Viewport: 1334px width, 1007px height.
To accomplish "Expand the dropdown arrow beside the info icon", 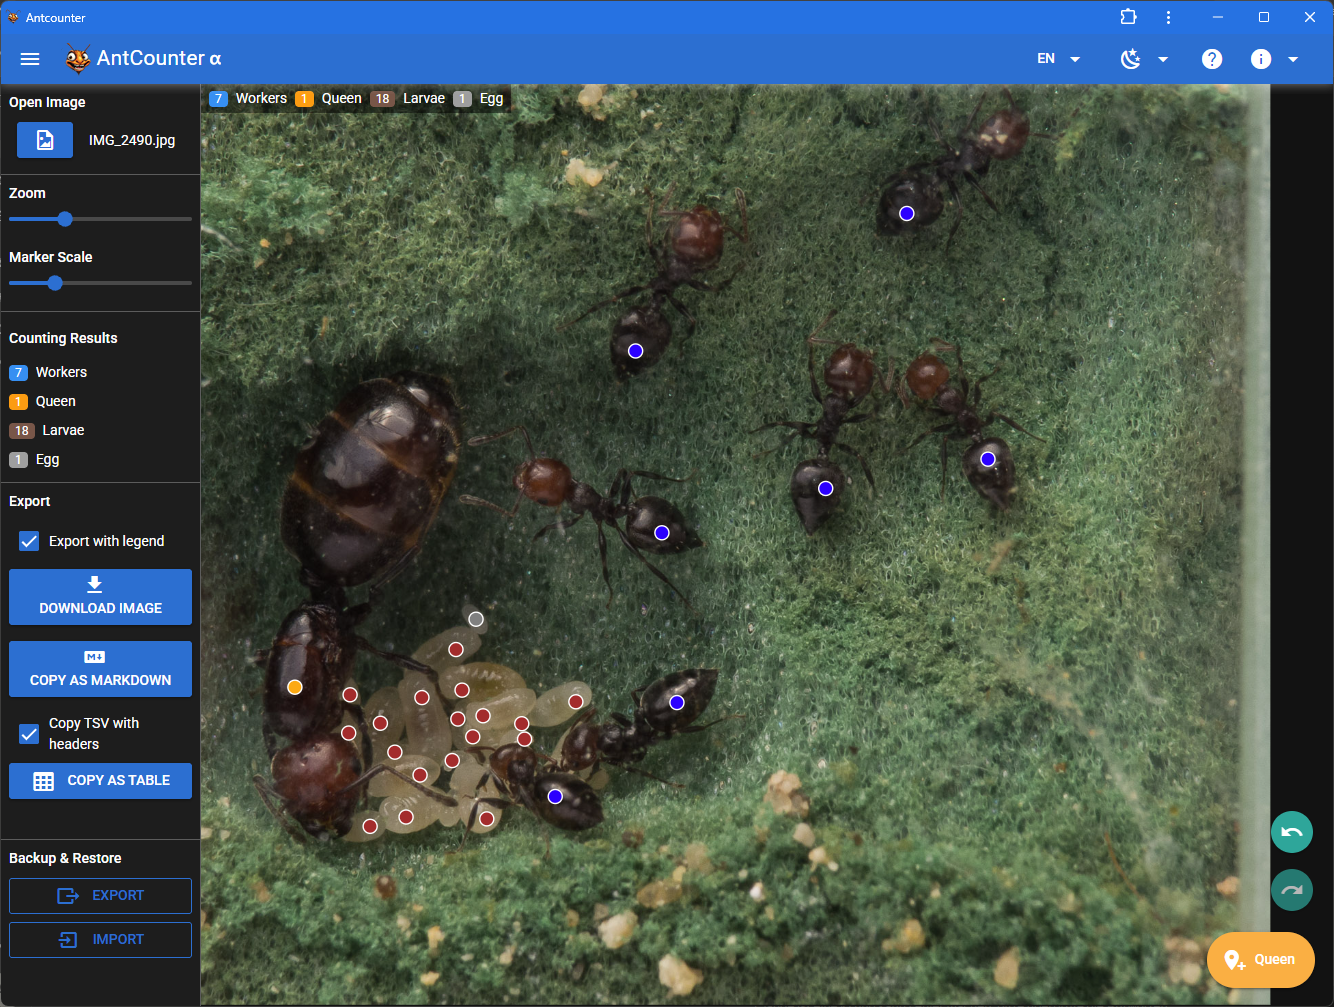I will click(1293, 59).
